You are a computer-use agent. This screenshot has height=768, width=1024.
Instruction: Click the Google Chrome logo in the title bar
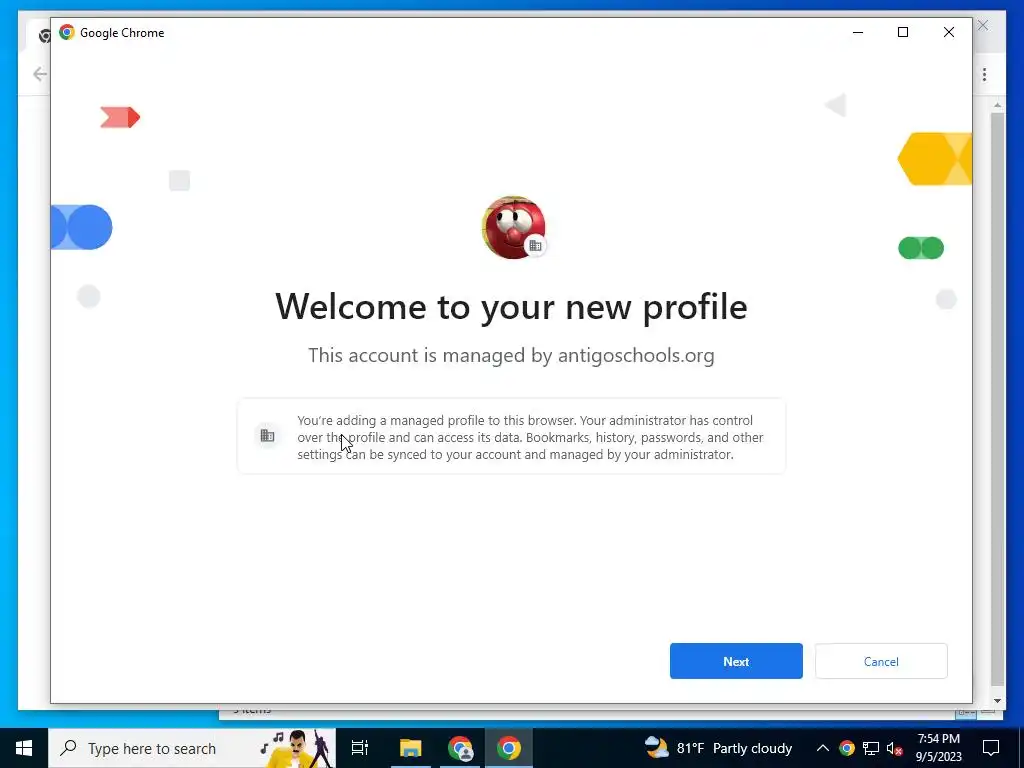67,32
